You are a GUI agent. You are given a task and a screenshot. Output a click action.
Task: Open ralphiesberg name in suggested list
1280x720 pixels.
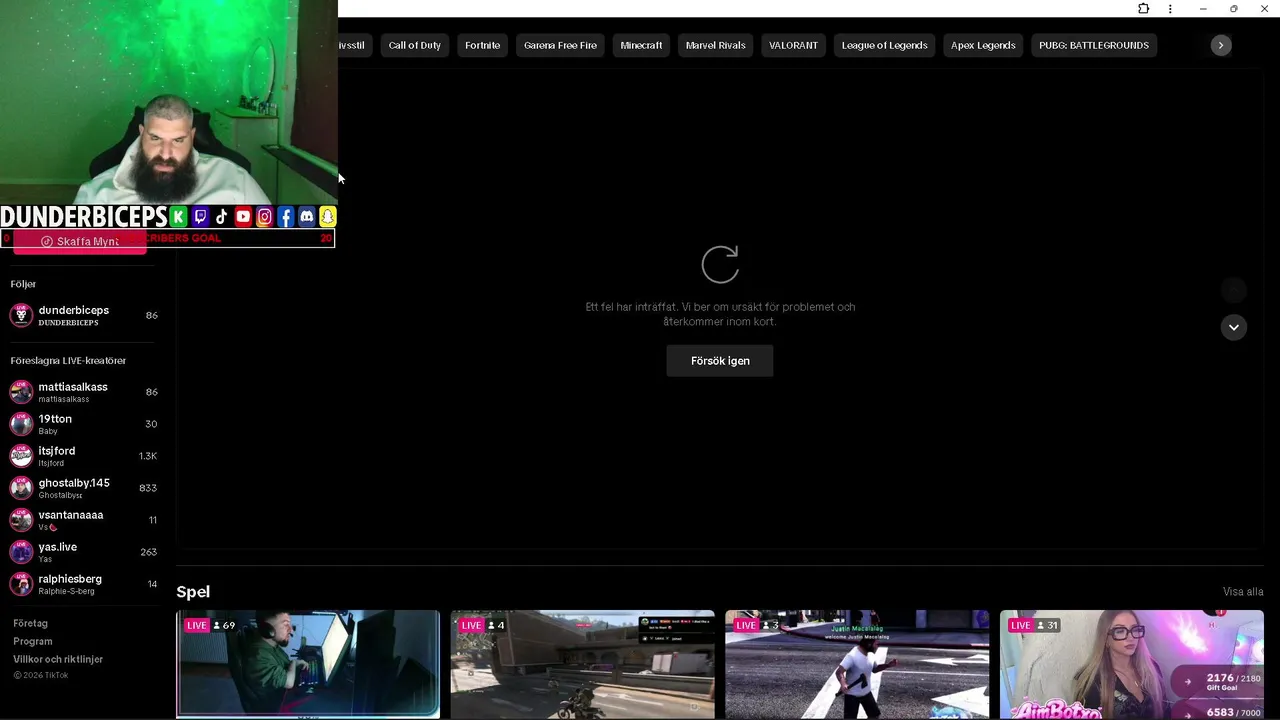pos(70,579)
